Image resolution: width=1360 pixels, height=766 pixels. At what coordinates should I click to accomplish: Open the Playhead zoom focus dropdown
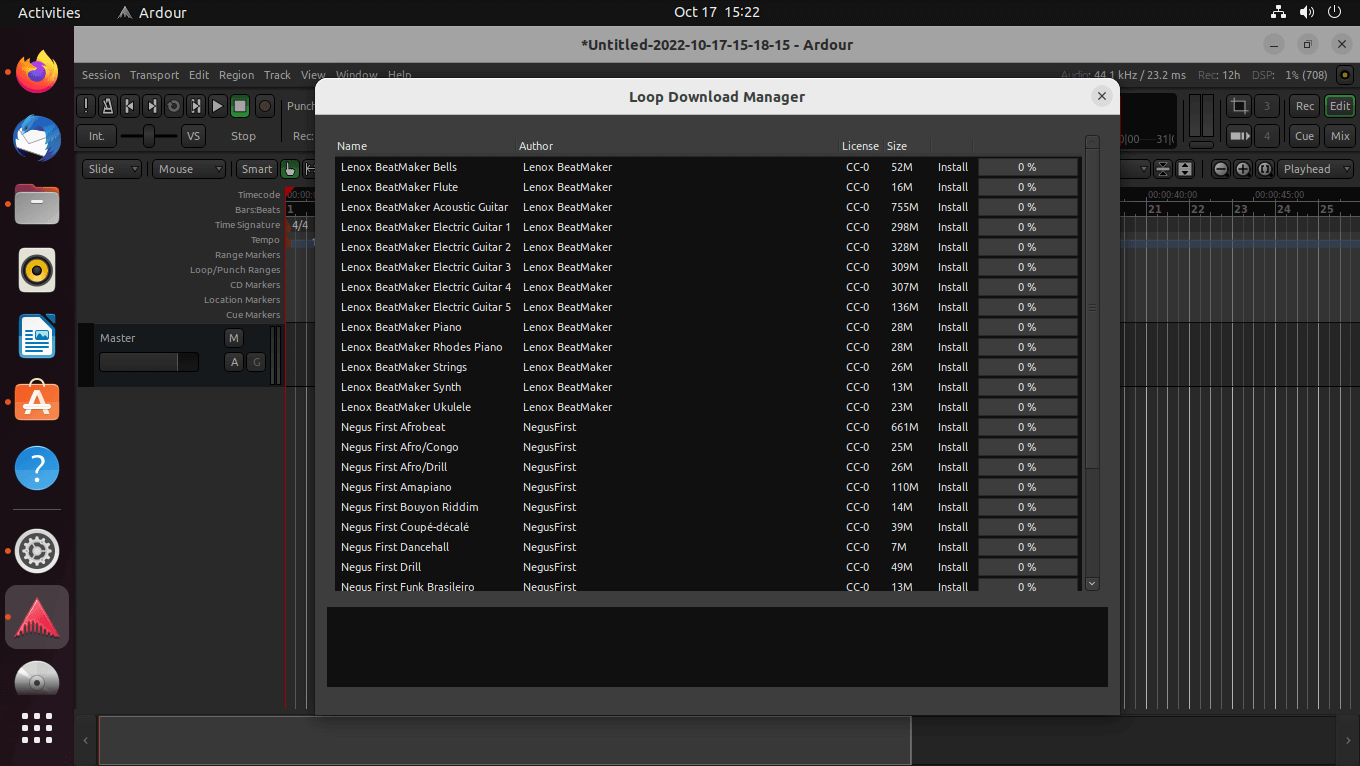coord(1313,169)
